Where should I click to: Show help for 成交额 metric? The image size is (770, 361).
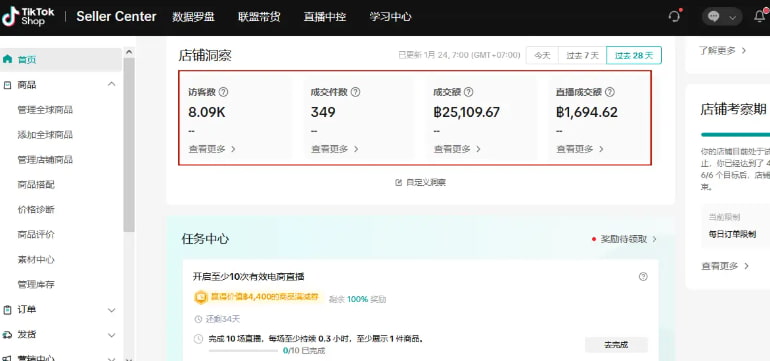click(468, 92)
